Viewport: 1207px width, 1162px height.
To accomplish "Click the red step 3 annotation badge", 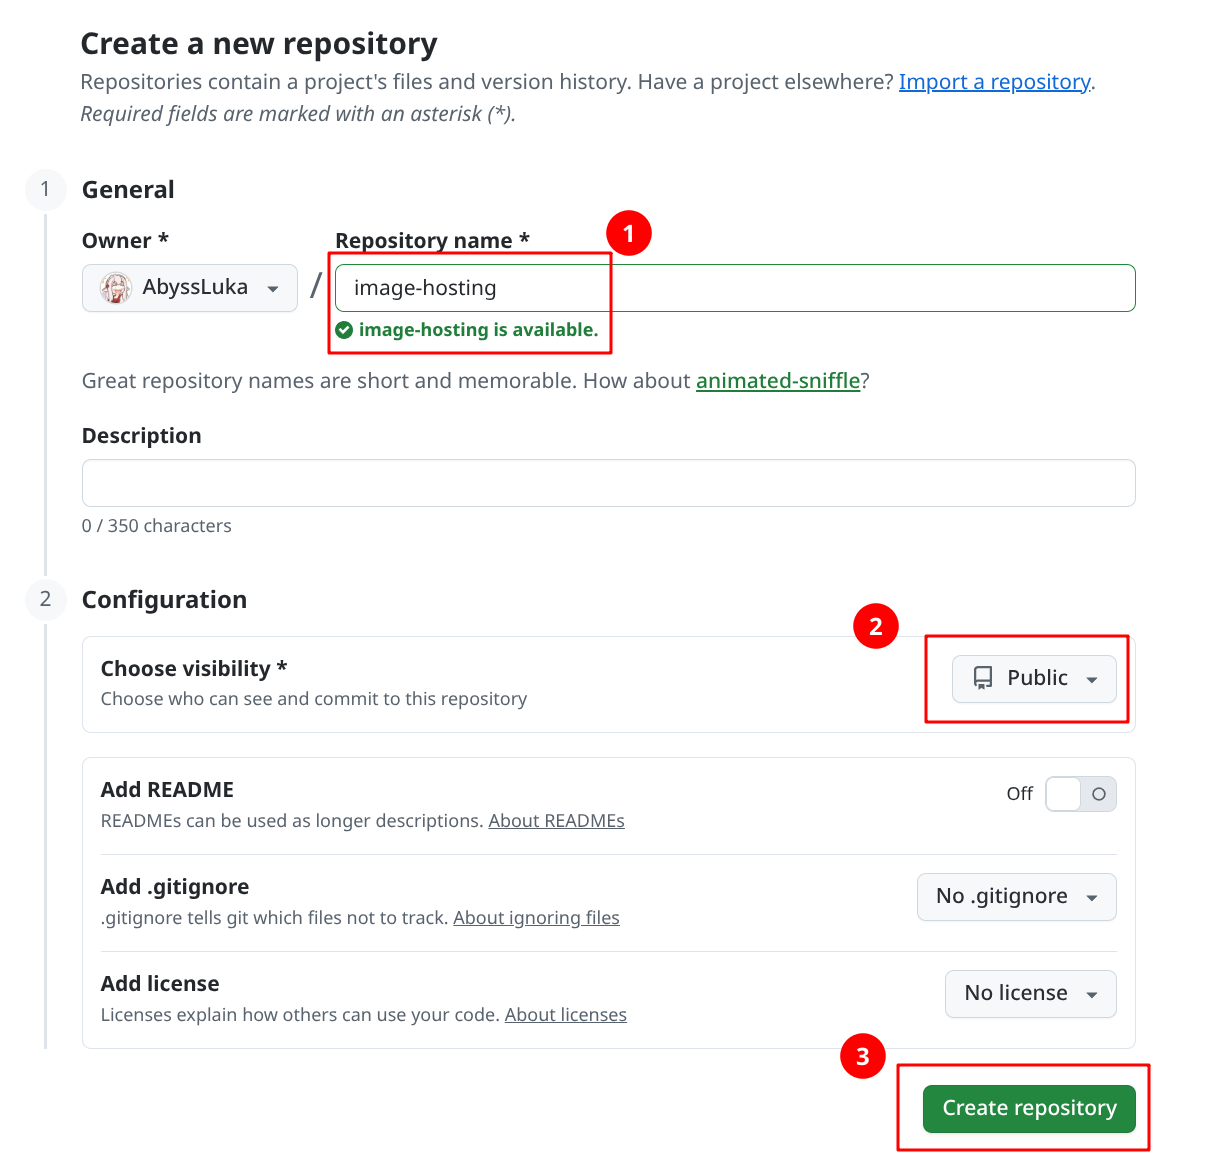I will [863, 1056].
